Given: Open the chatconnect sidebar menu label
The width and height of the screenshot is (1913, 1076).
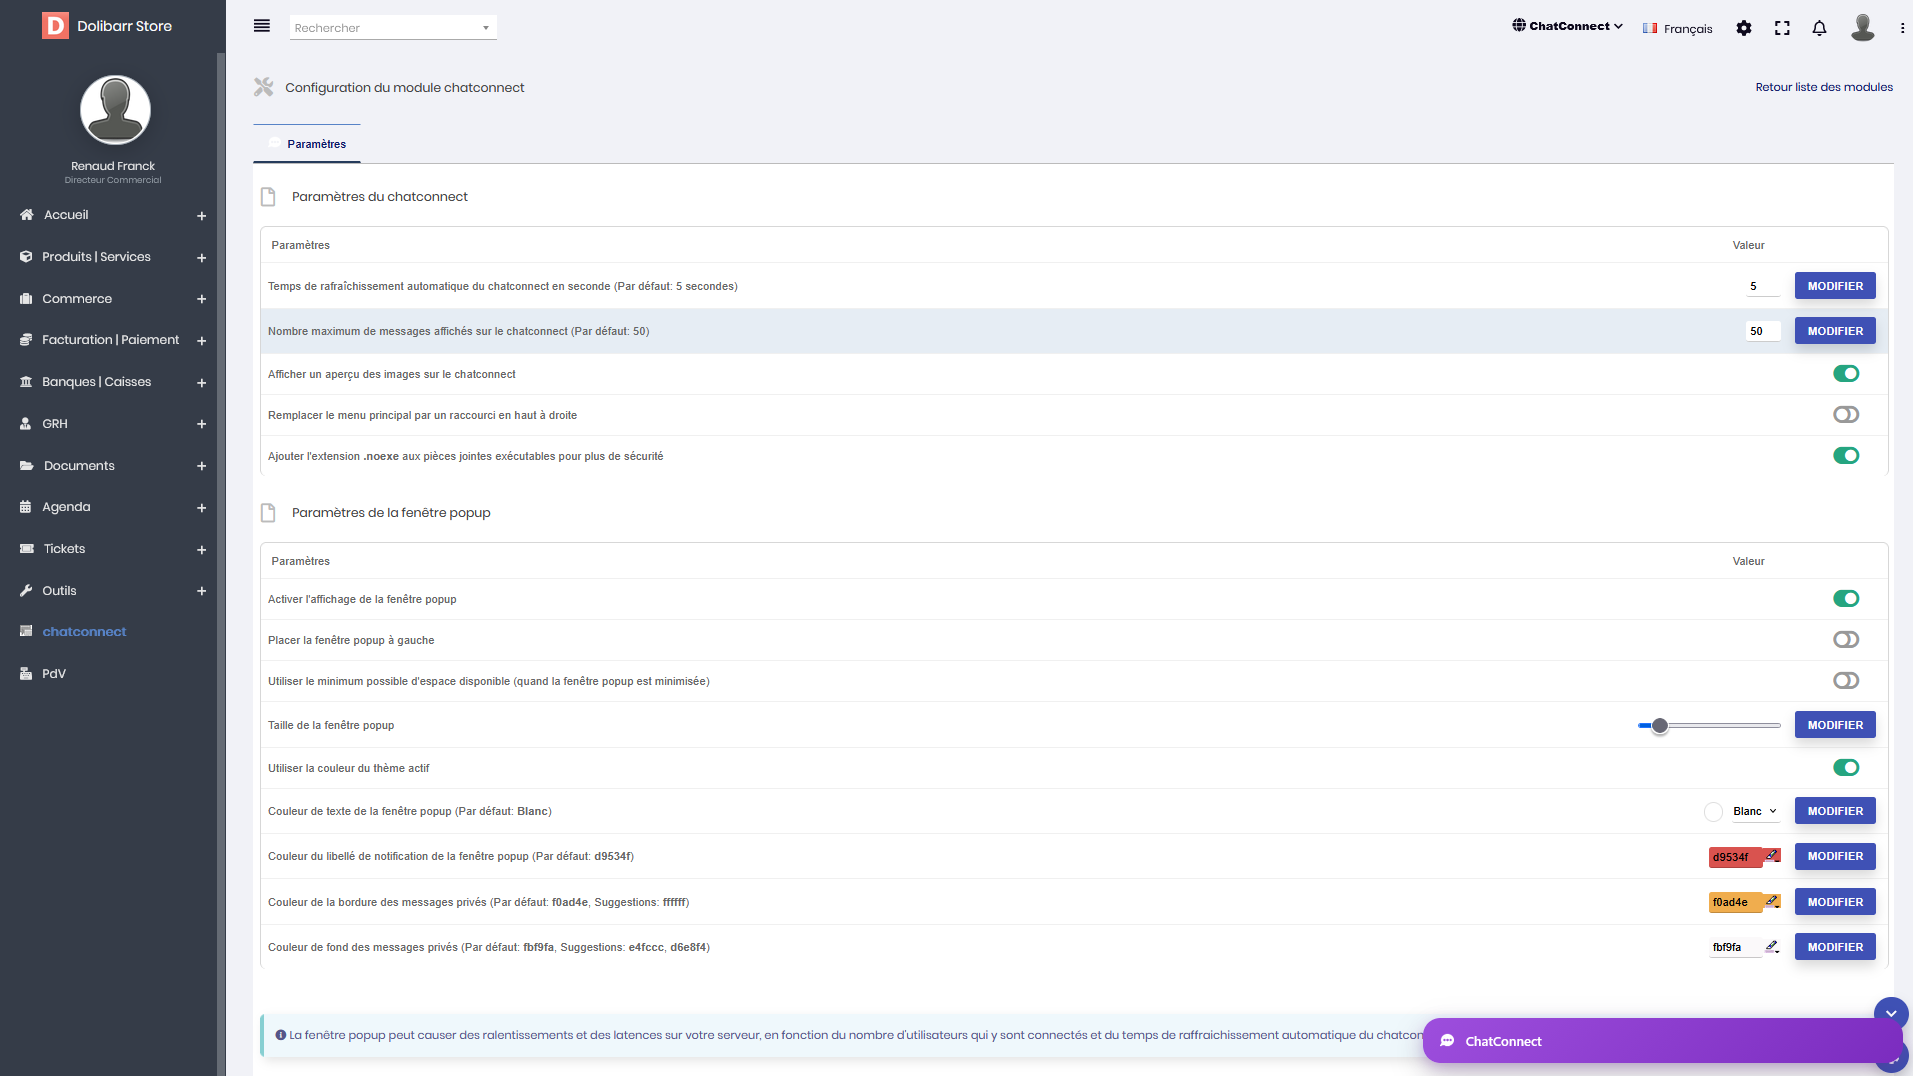Looking at the screenshot, I should 84,632.
